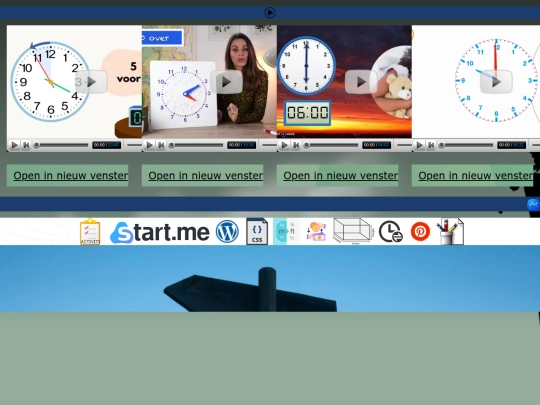
Task: Click first video's volume slider
Action: coord(134,145)
